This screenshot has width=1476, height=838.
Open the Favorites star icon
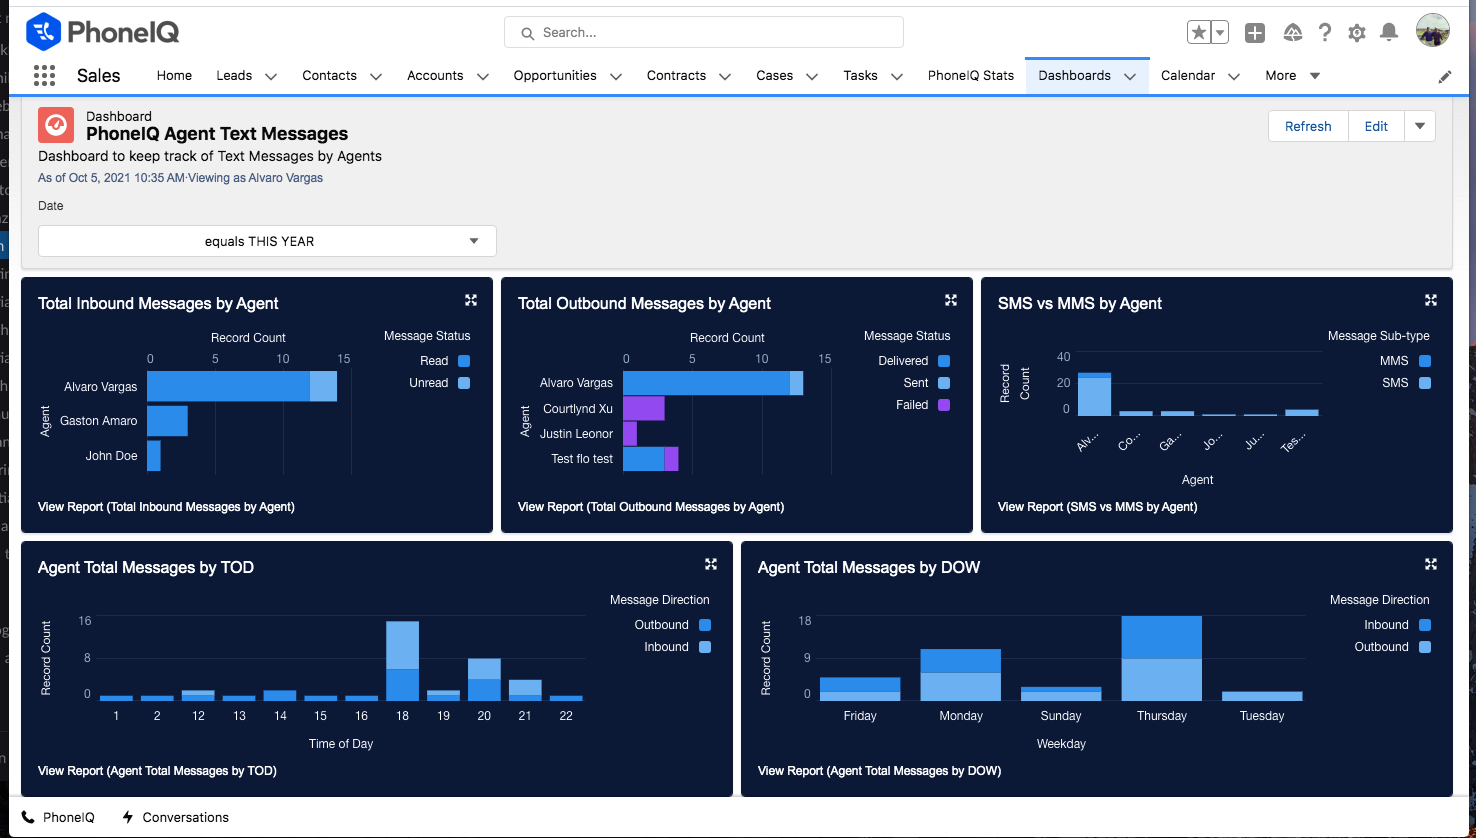(x=1199, y=33)
